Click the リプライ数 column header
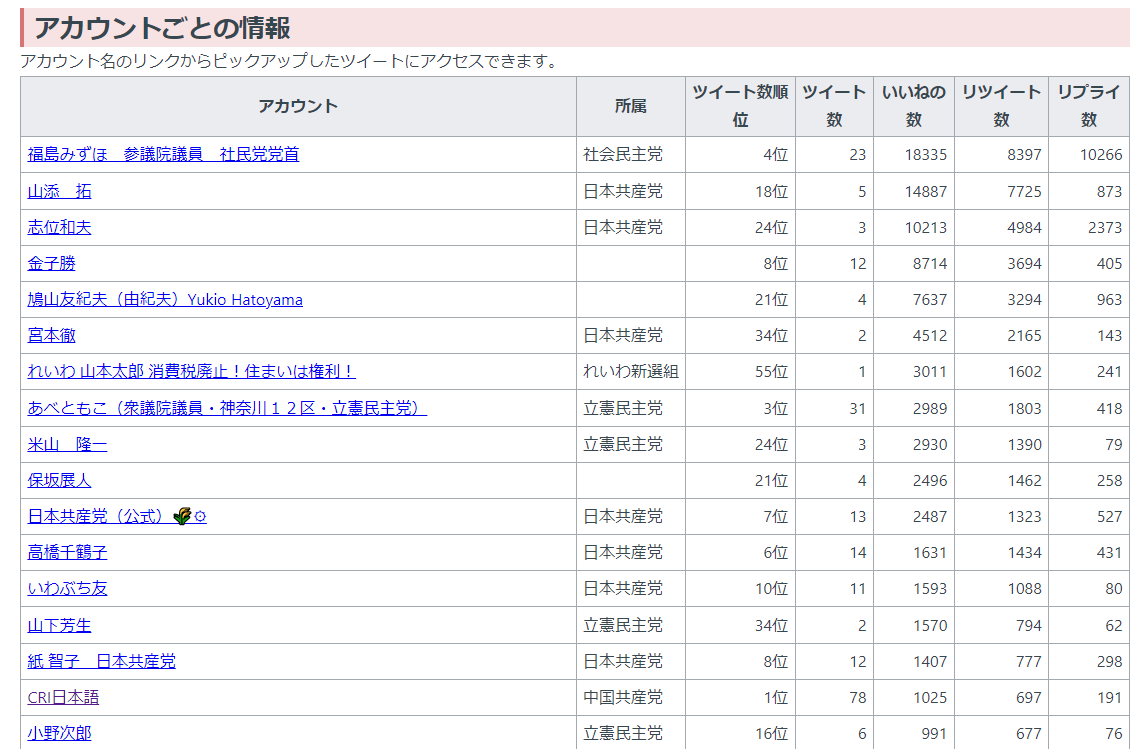 (1089, 106)
